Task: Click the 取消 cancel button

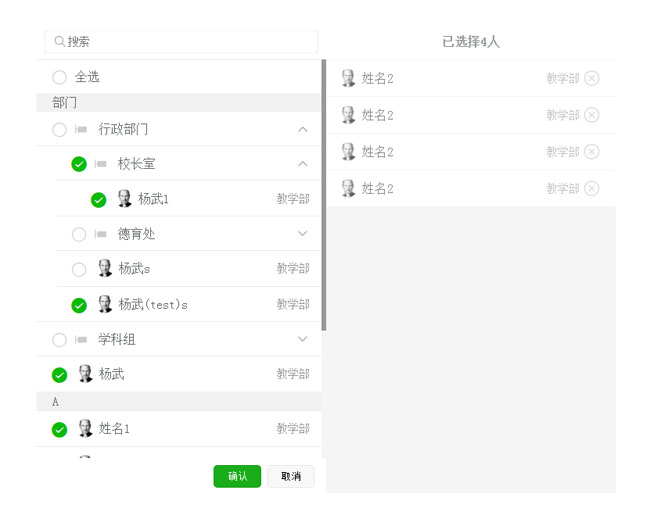Action: [291, 476]
